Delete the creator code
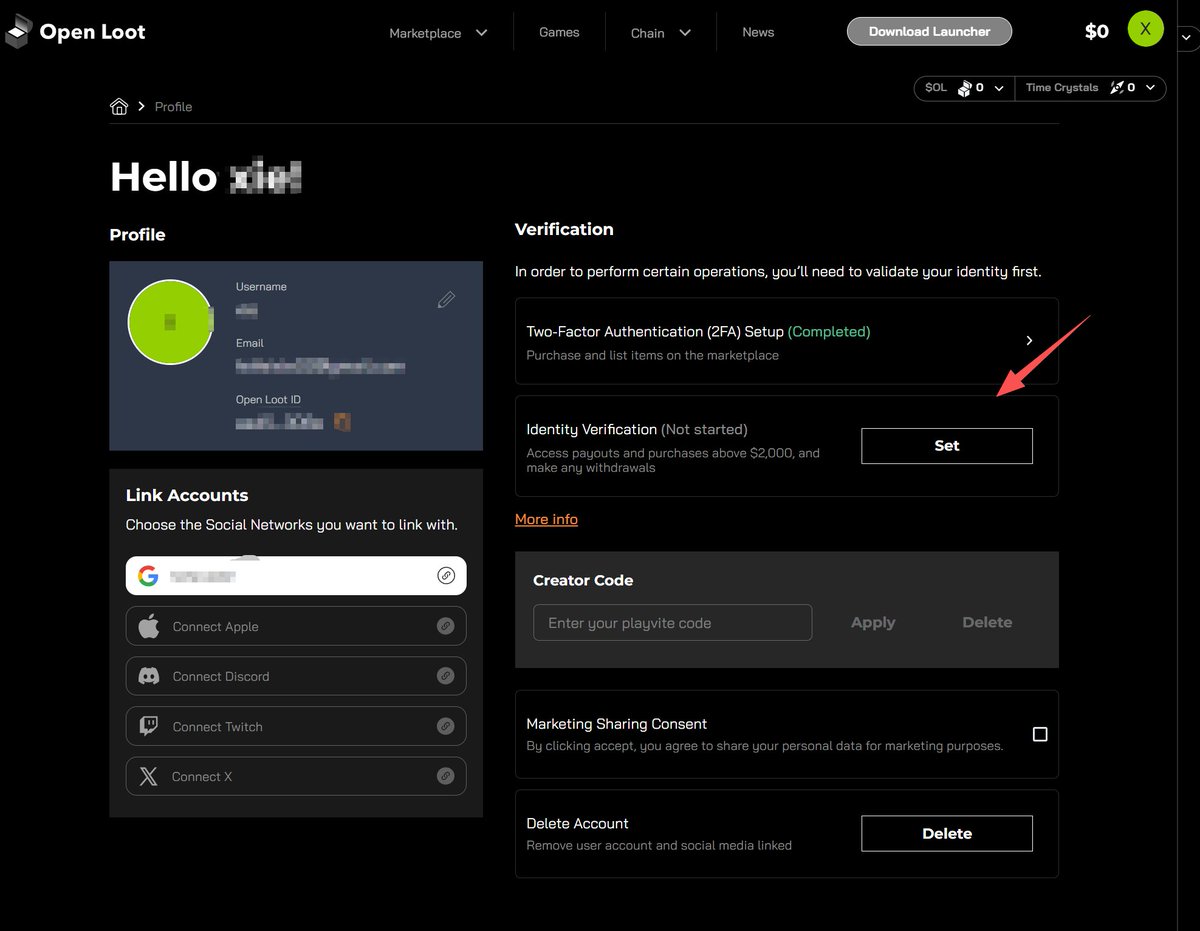Viewport: 1200px width, 931px height. (987, 622)
